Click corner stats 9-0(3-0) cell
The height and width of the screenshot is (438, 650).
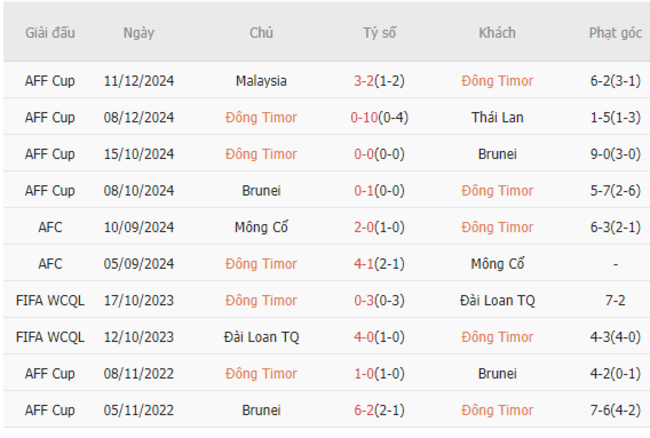[616, 154]
